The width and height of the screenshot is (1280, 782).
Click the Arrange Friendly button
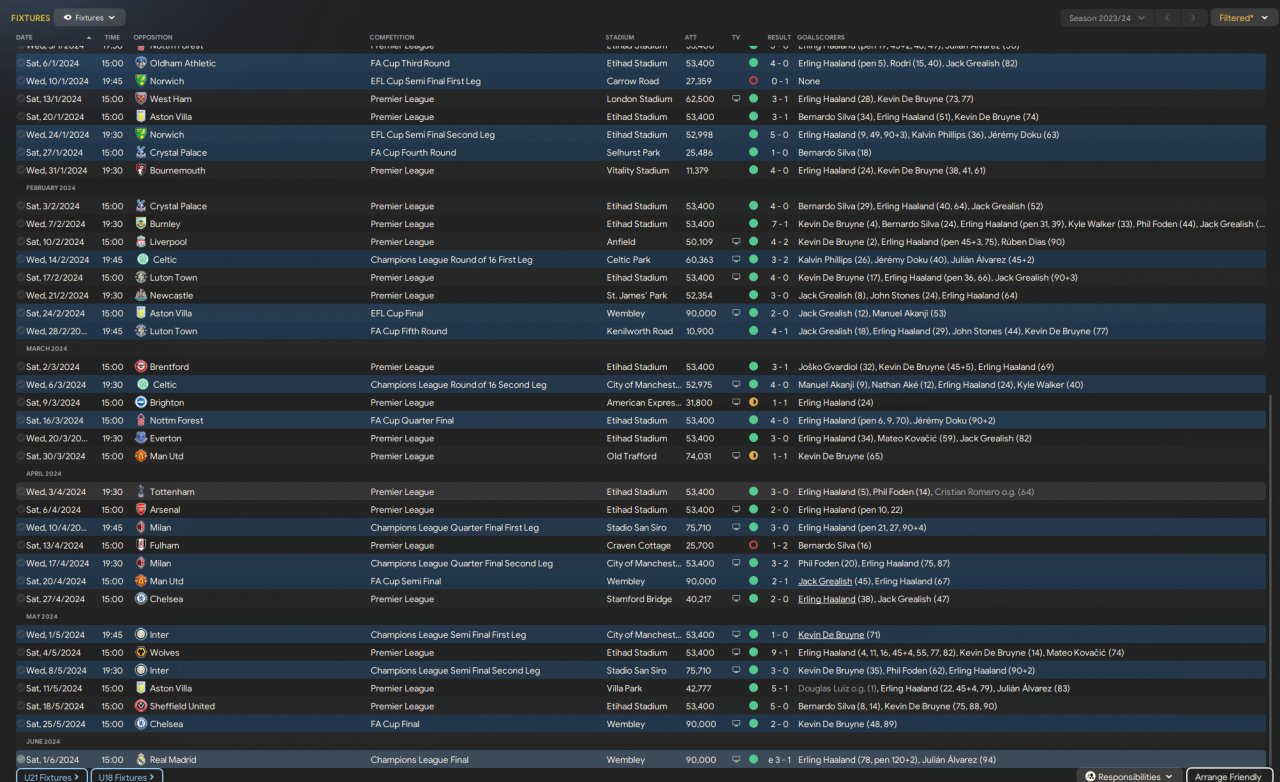1229,776
